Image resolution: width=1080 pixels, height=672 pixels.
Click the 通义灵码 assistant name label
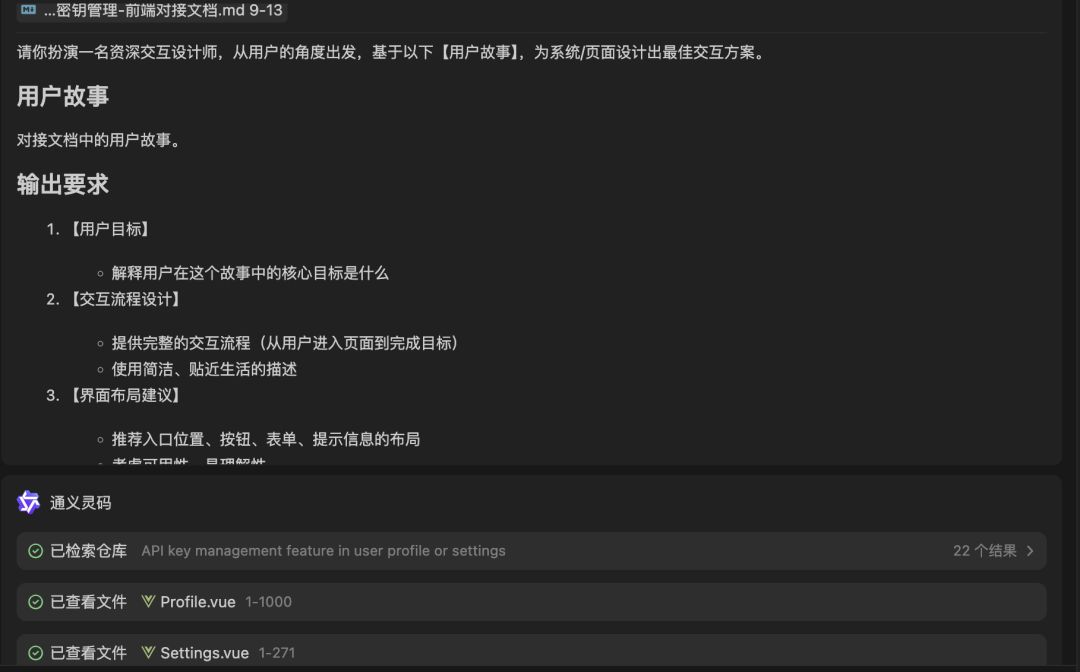click(81, 503)
